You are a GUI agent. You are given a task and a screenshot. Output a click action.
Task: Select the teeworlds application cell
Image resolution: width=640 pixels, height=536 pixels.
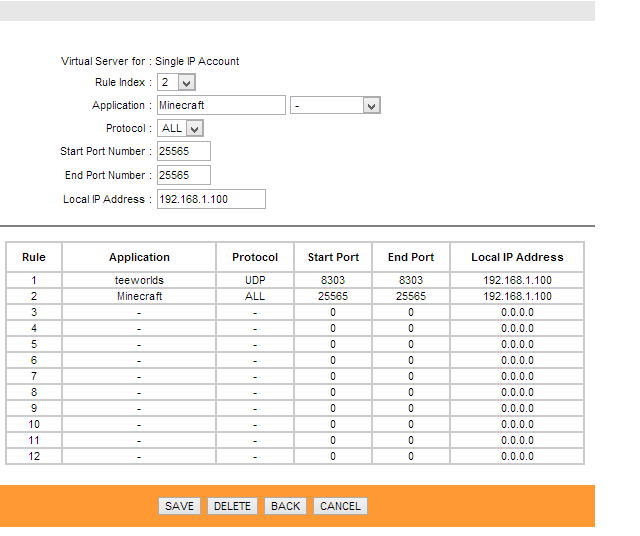[139, 280]
